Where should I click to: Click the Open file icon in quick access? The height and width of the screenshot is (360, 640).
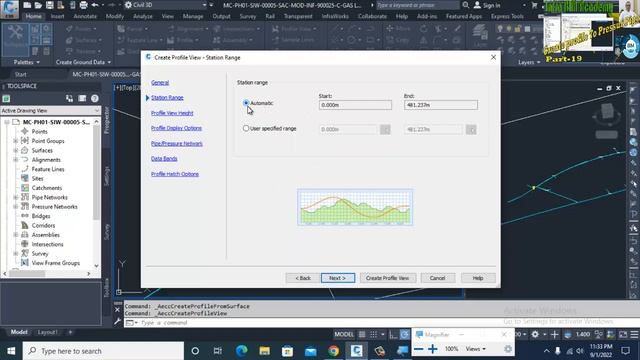(x=38, y=5)
